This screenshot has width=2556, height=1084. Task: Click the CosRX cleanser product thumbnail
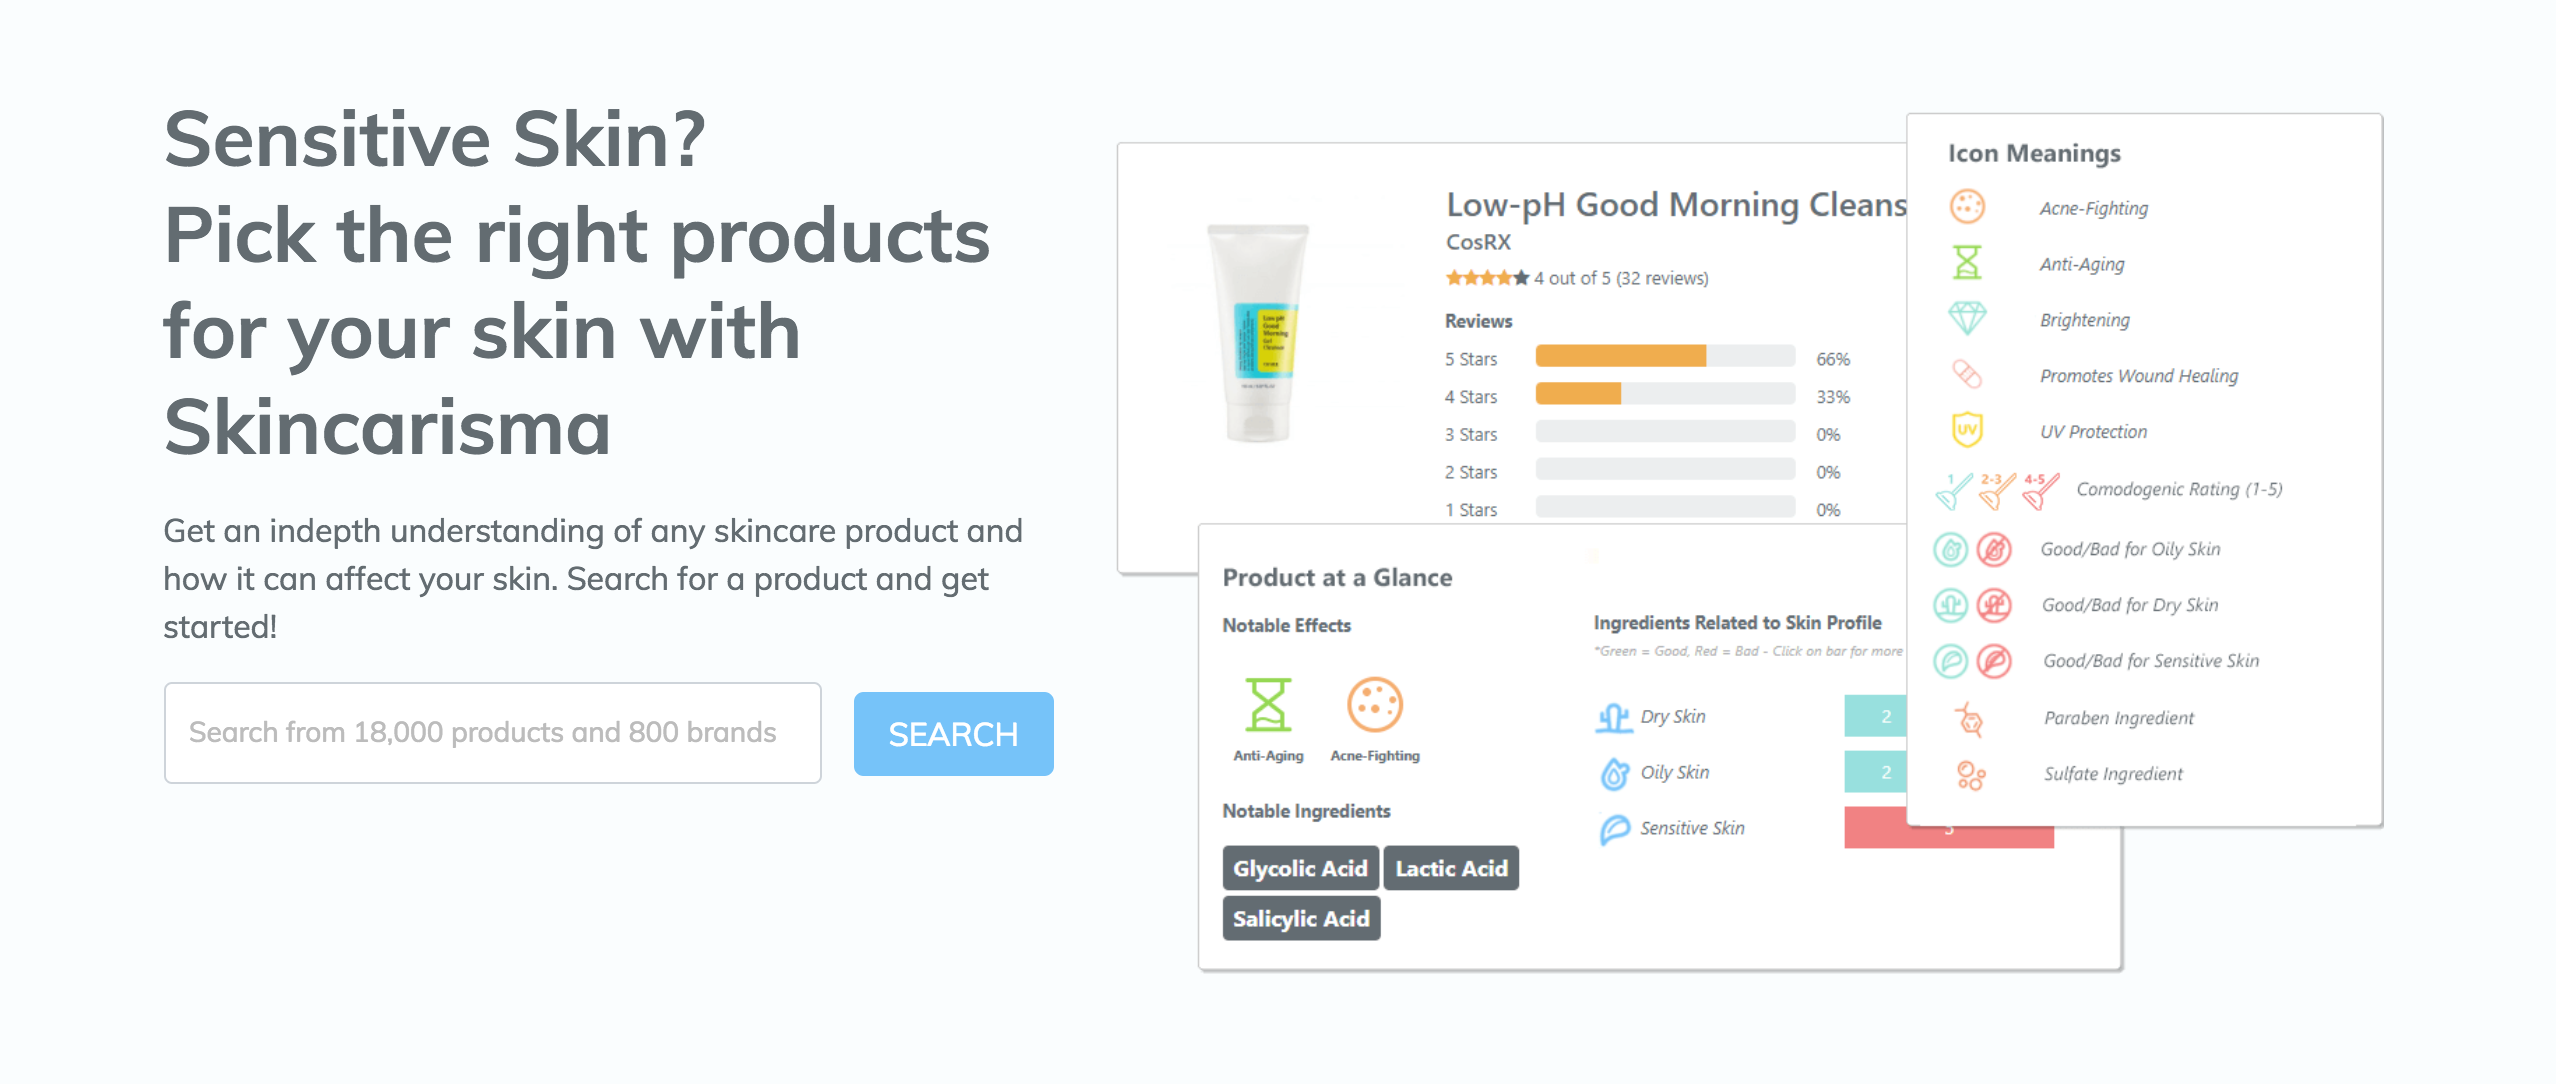[1259, 333]
